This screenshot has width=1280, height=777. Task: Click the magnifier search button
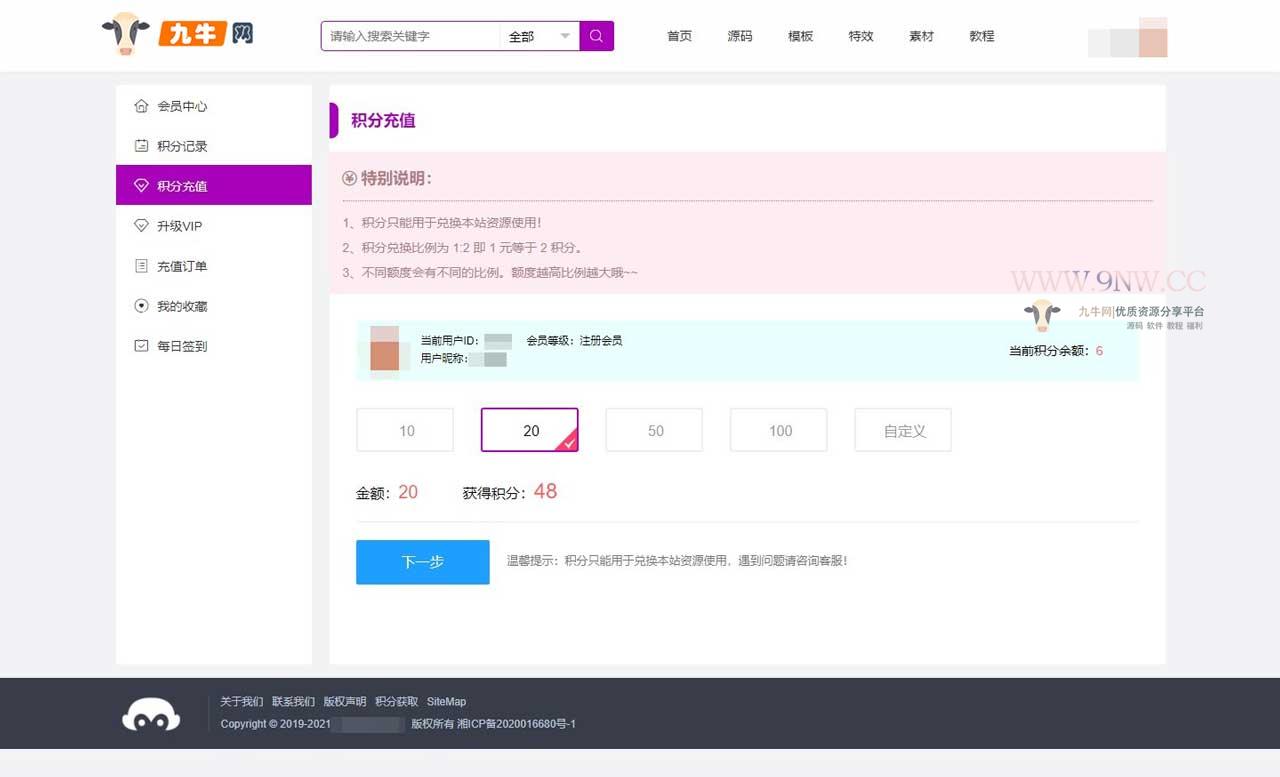point(597,36)
